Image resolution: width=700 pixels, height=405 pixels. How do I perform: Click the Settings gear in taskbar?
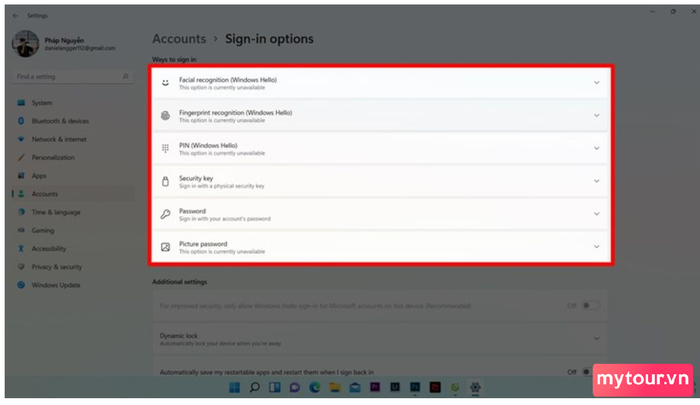pos(475,387)
